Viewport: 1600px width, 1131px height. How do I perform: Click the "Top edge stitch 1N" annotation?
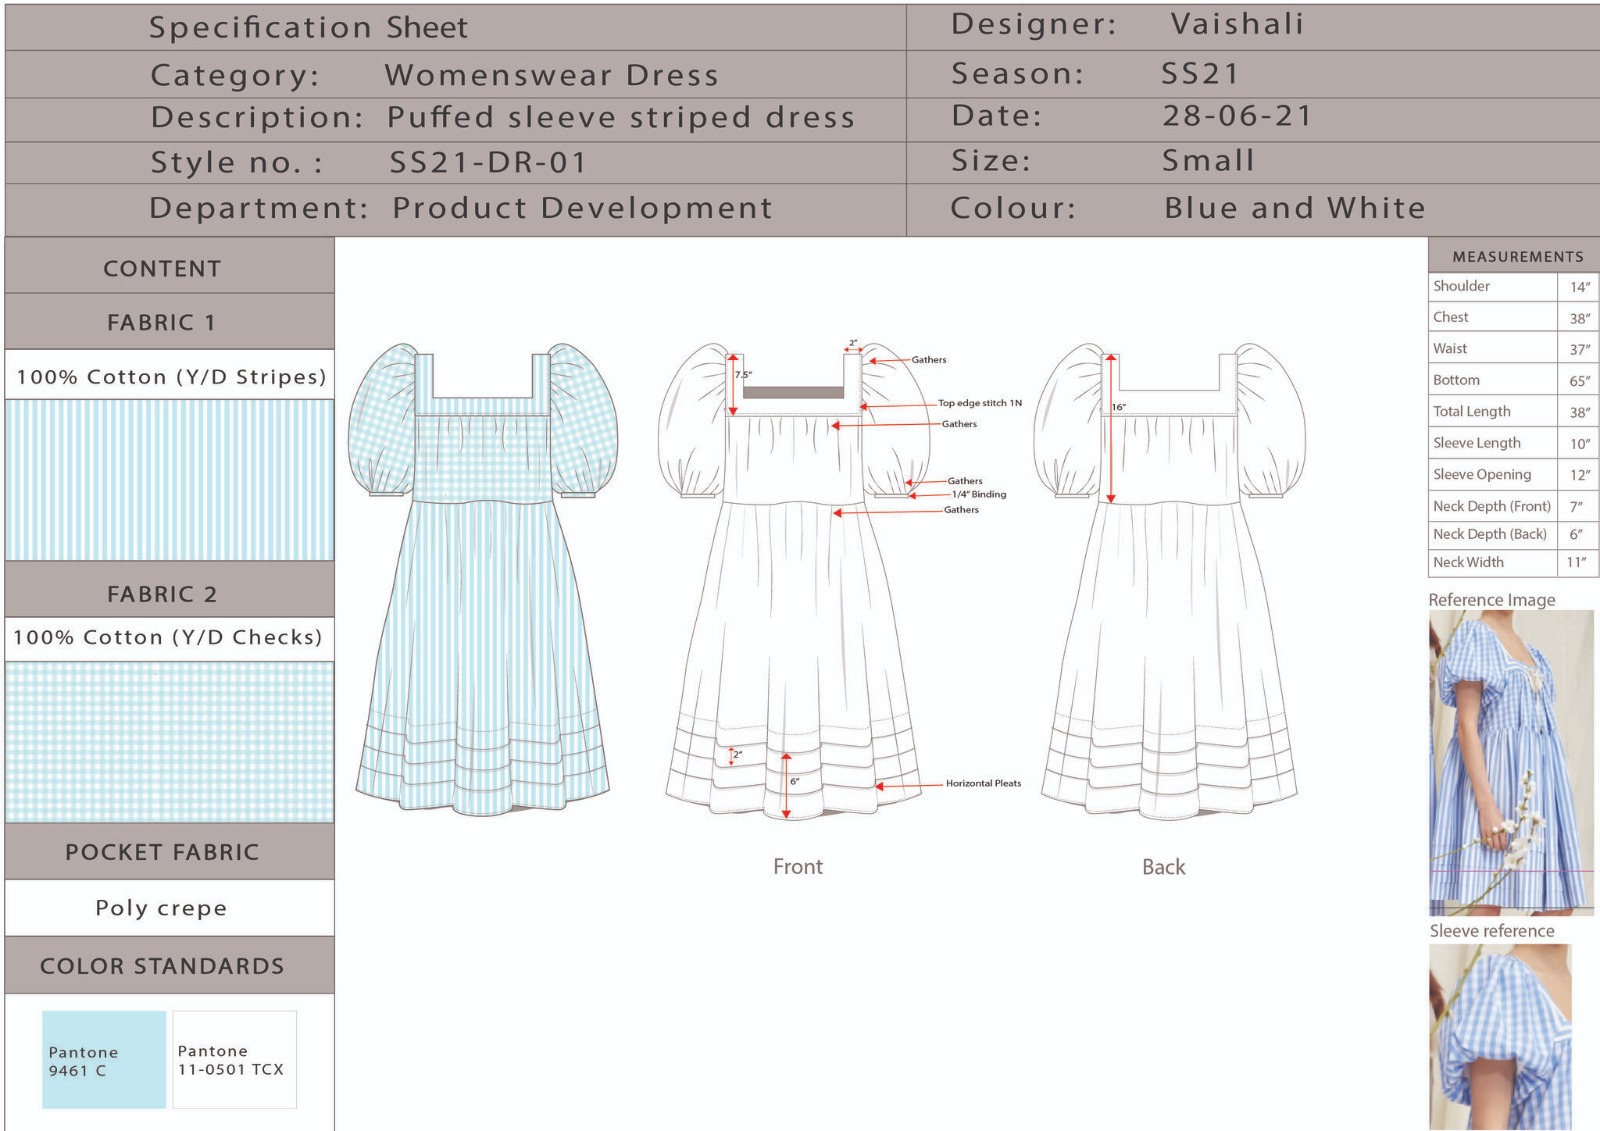coord(979,403)
